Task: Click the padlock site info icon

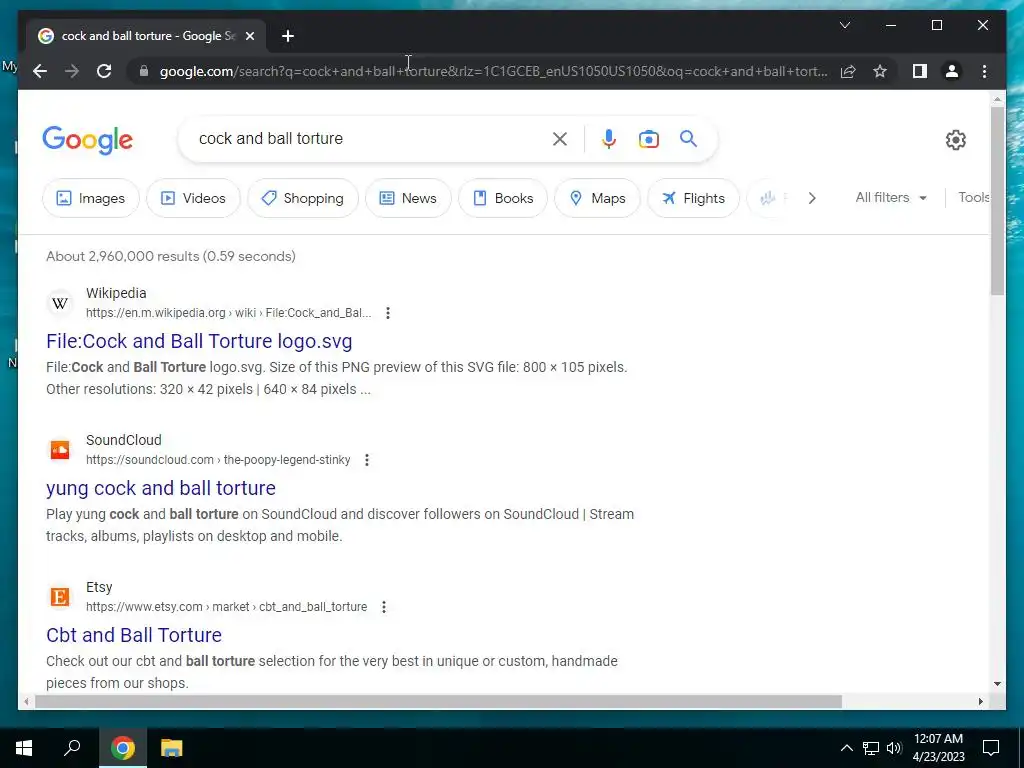Action: tap(144, 71)
